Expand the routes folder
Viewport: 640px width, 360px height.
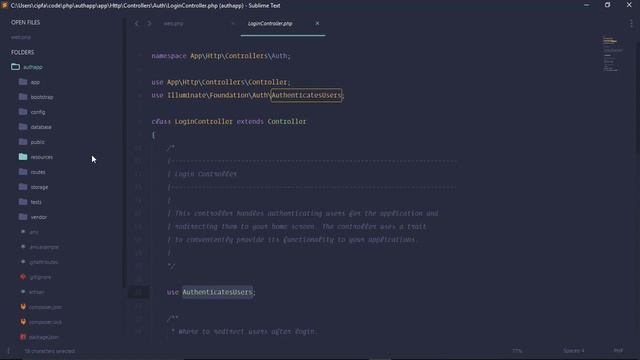(38, 172)
